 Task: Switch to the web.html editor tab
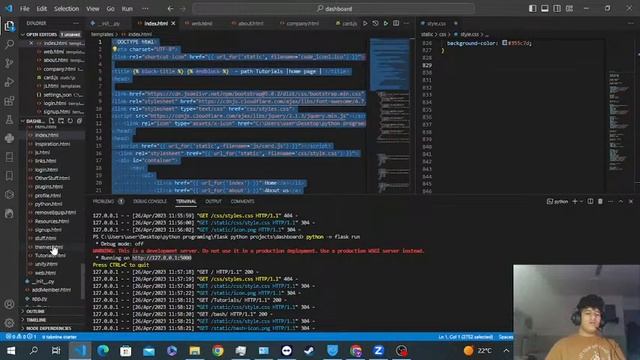click(x=202, y=23)
